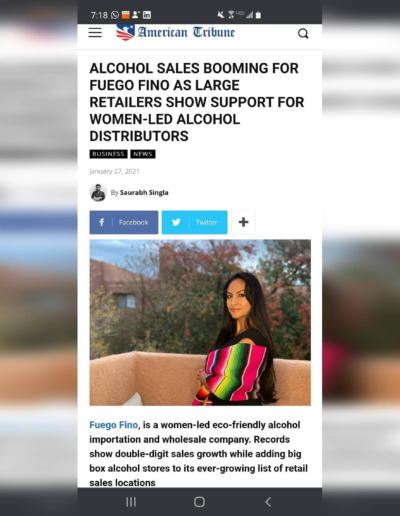Open the American Tribune logo homepage
Image resolution: width=400 pixels, height=516 pixels.
[x=175, y=32]
